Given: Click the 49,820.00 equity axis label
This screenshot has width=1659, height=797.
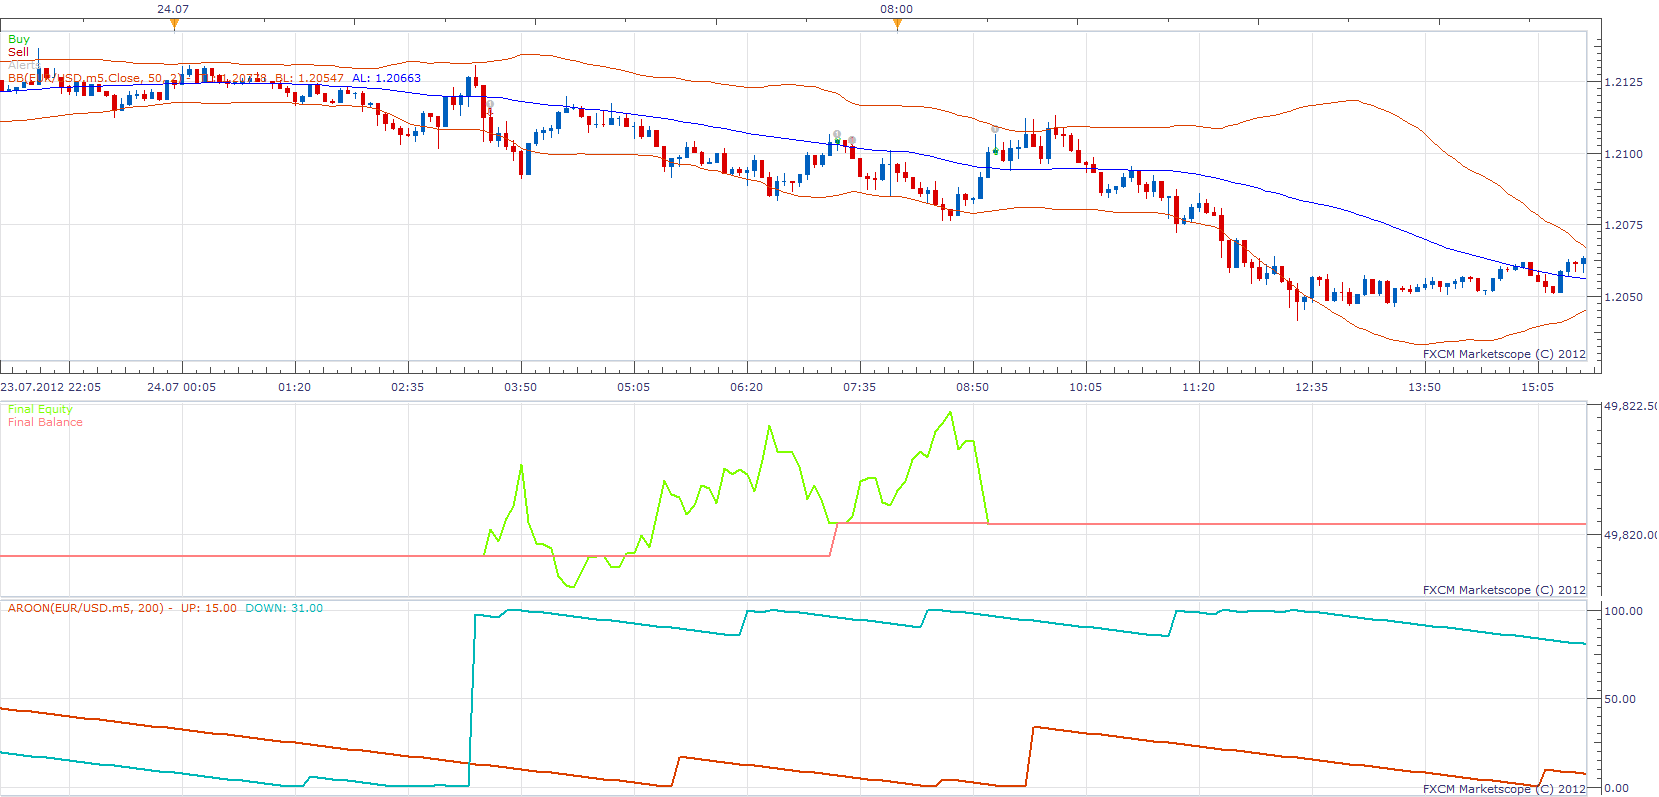Looking at the screenshot, I should pyautogui.click(x=1630, y=535).
